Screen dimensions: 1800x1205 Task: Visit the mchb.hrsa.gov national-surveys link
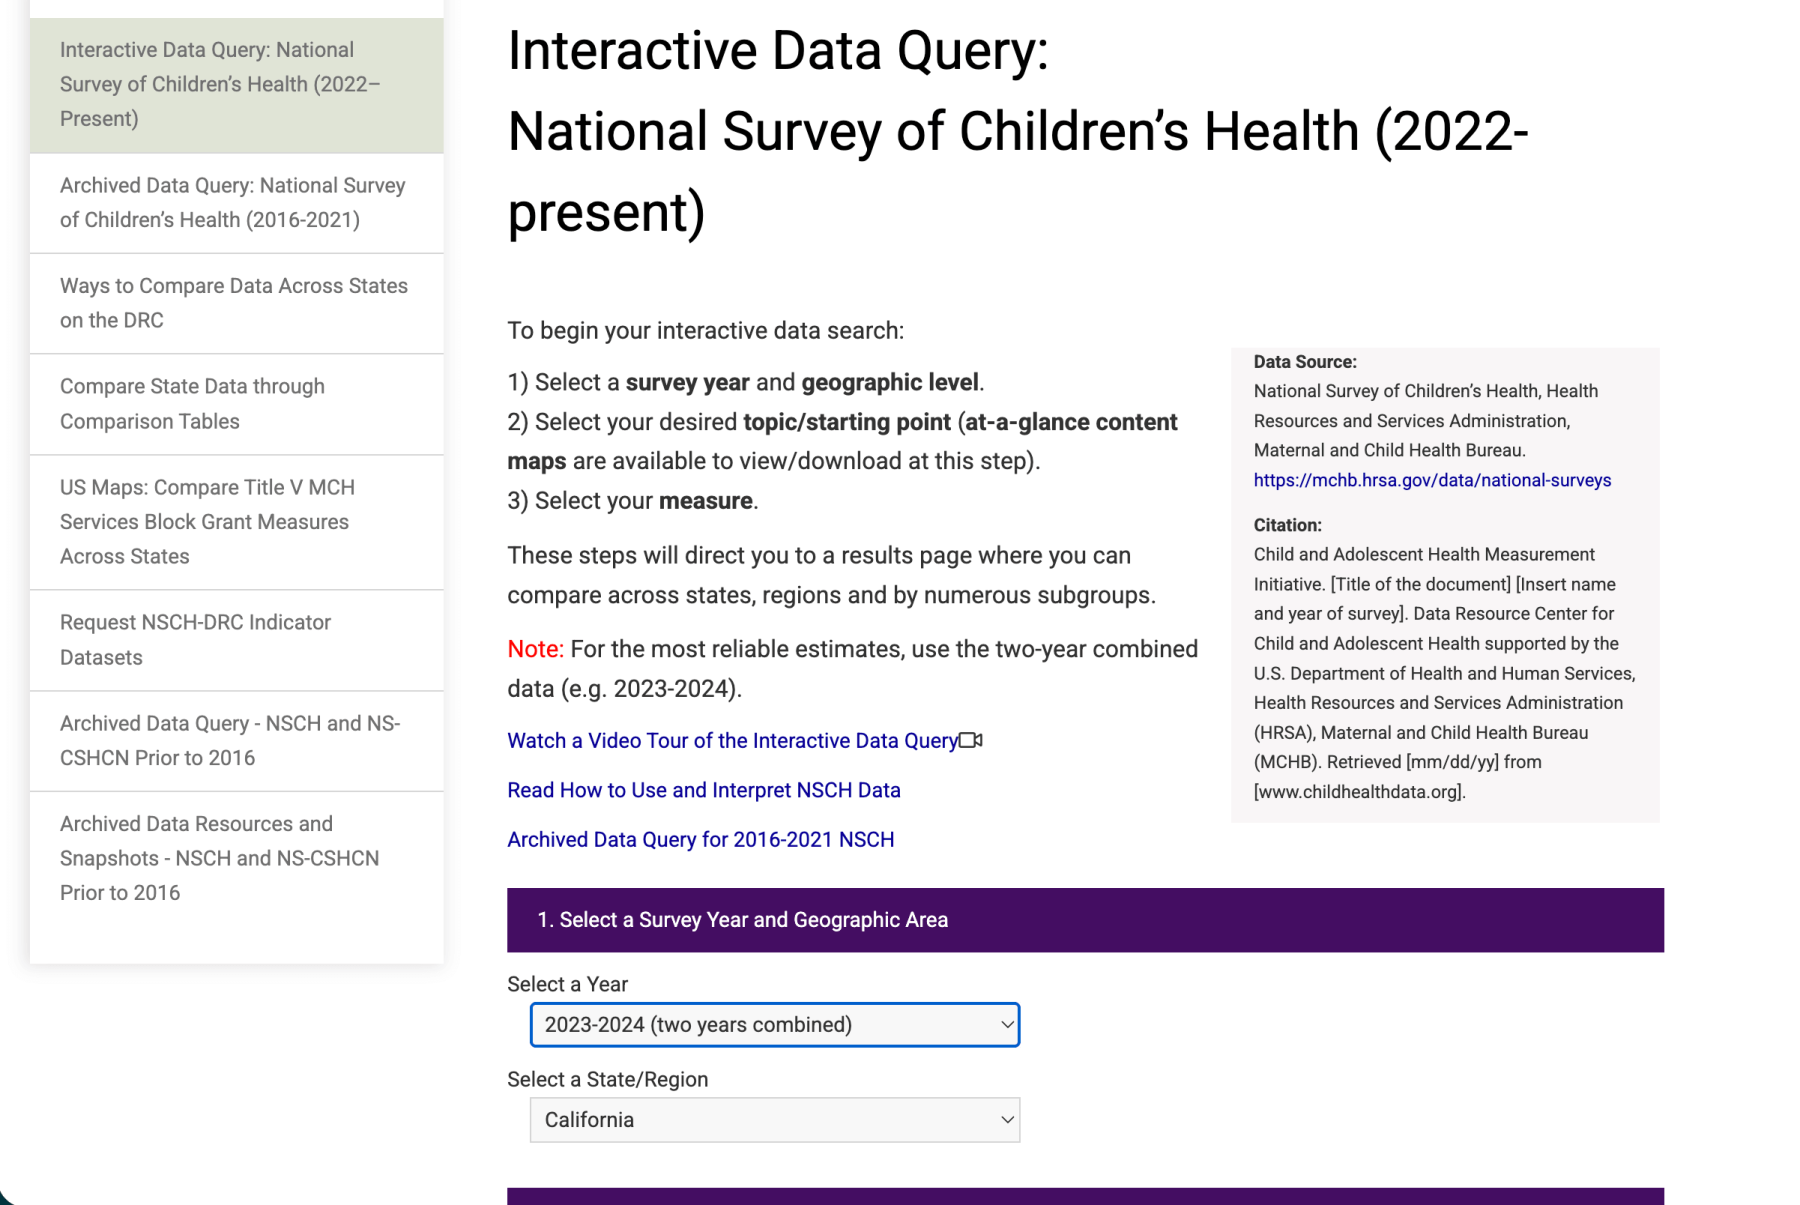click(x=1432, y=480)
